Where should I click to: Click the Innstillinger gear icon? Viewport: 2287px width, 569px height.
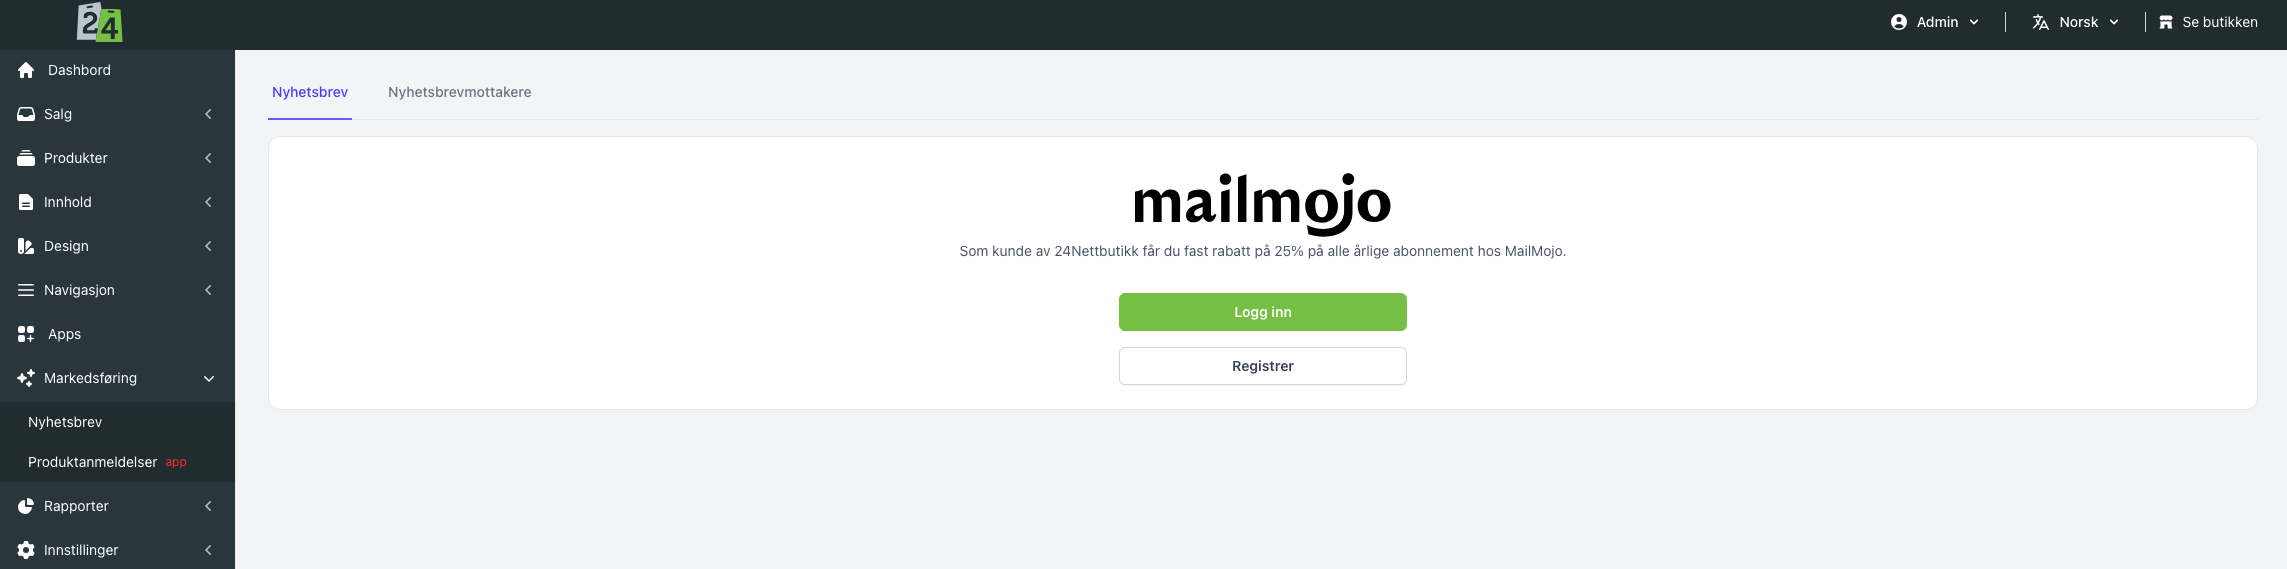[26, 550]
